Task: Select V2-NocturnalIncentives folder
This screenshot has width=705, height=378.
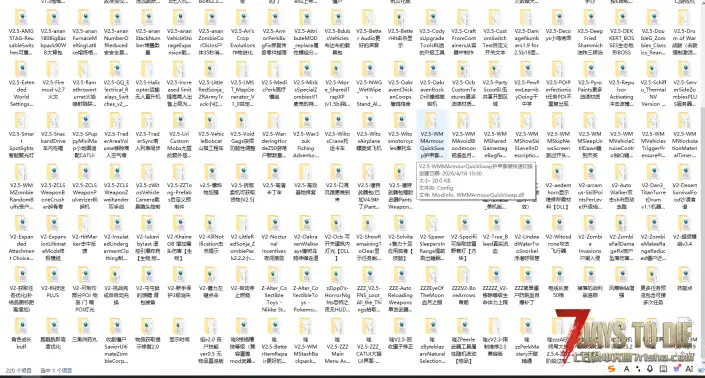Action: tap(274, 238)
